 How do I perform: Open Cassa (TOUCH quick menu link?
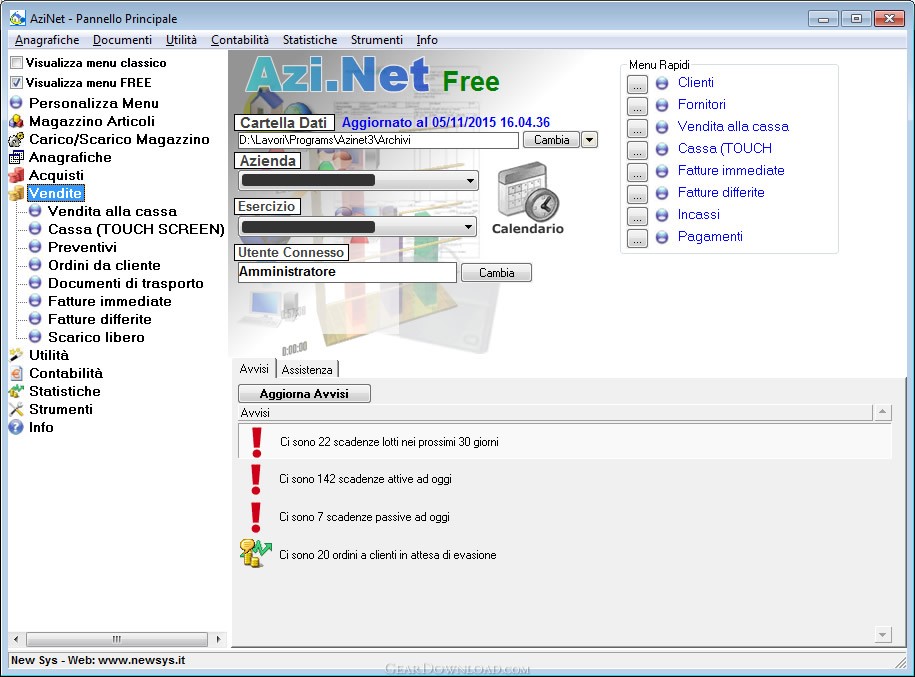pyautogui.click(x=725, y=149)
